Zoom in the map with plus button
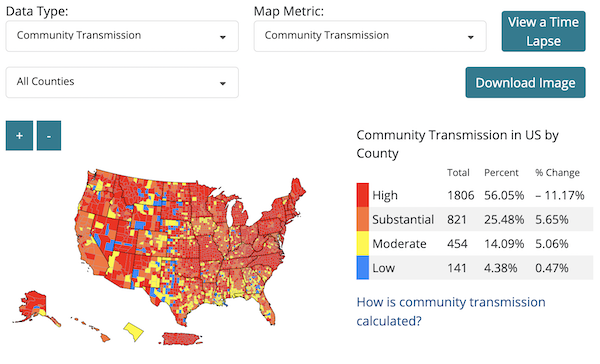The image size is (600, 364). click(x=19, y=135)
